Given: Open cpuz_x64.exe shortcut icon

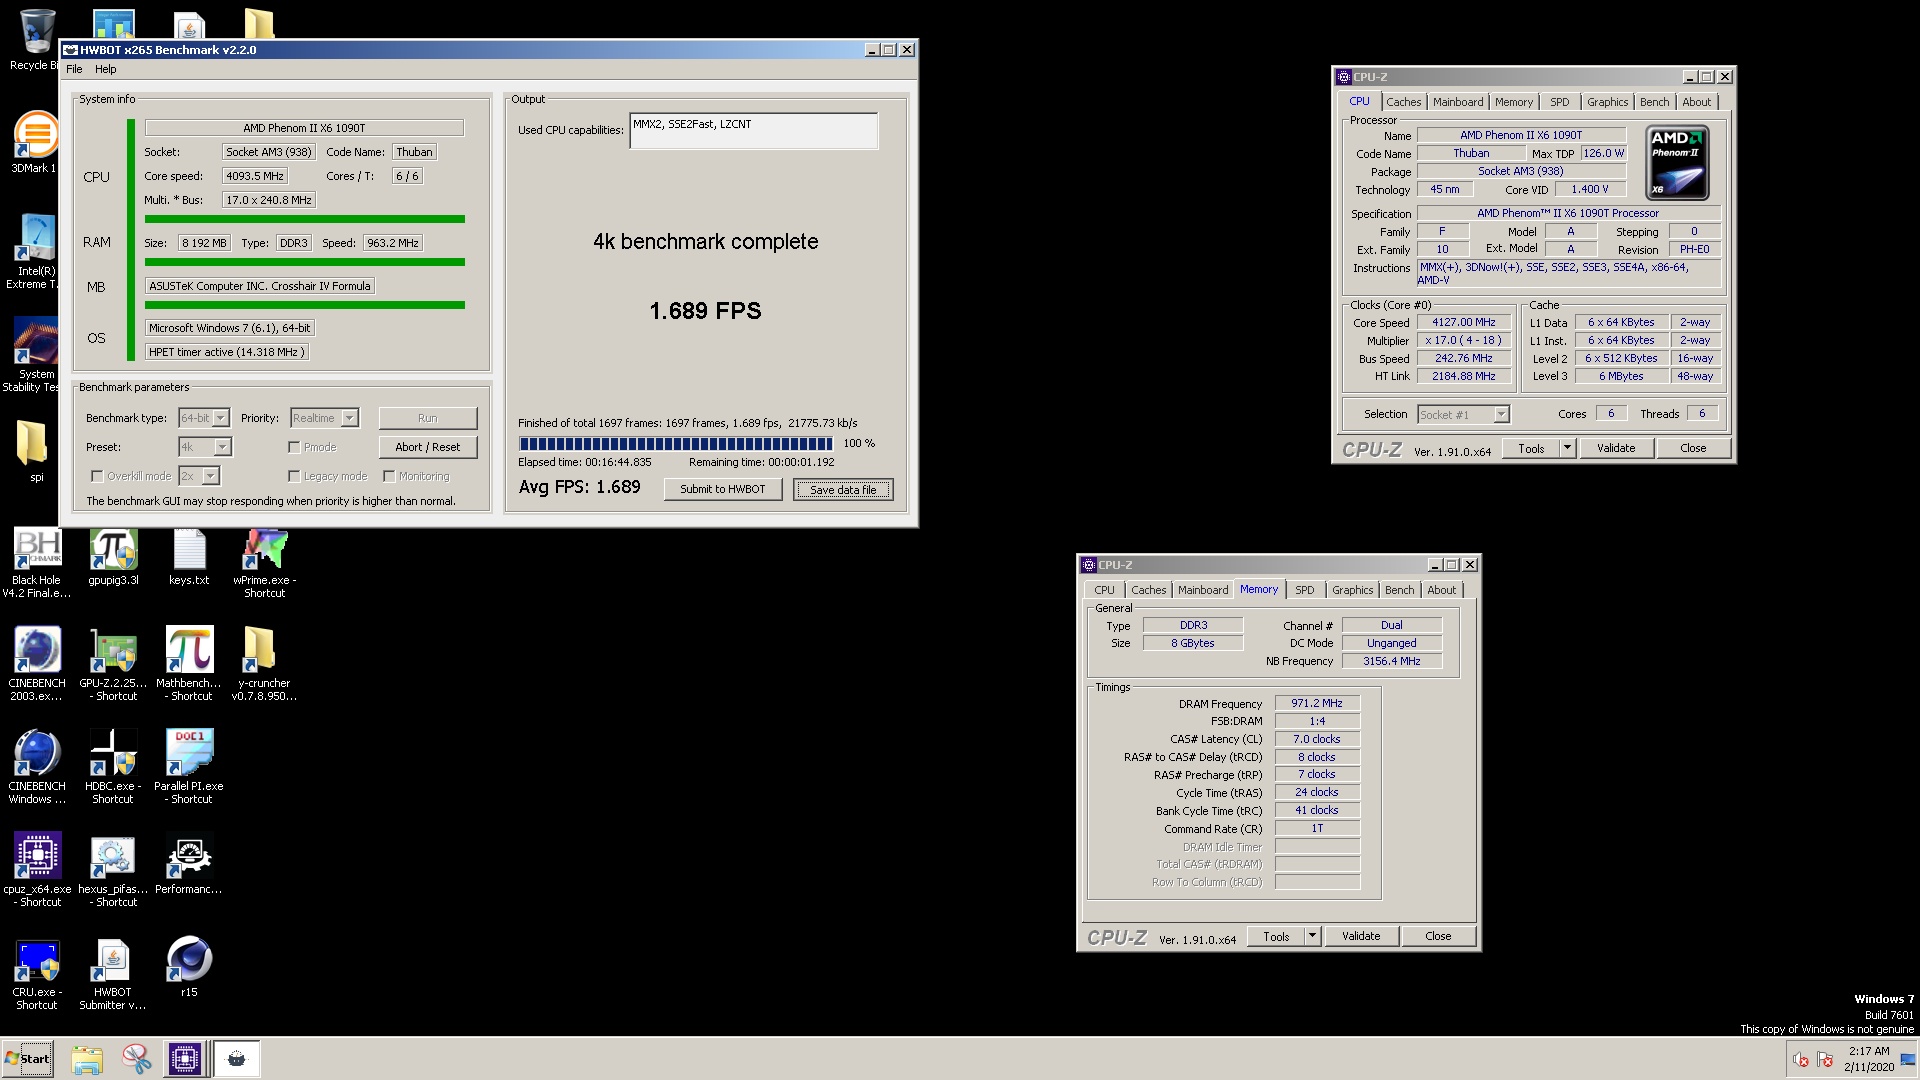Looking at the screenshot, I should click(37, 871).
